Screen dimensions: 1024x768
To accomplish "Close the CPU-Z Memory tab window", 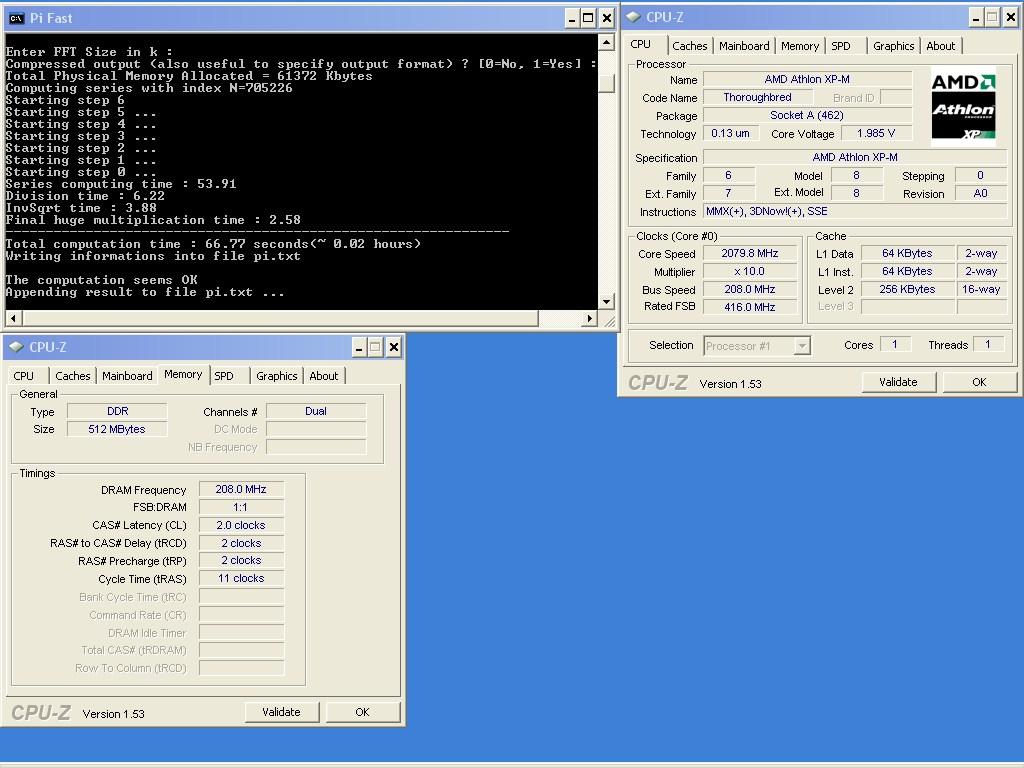I will click(x=394, y=347).
